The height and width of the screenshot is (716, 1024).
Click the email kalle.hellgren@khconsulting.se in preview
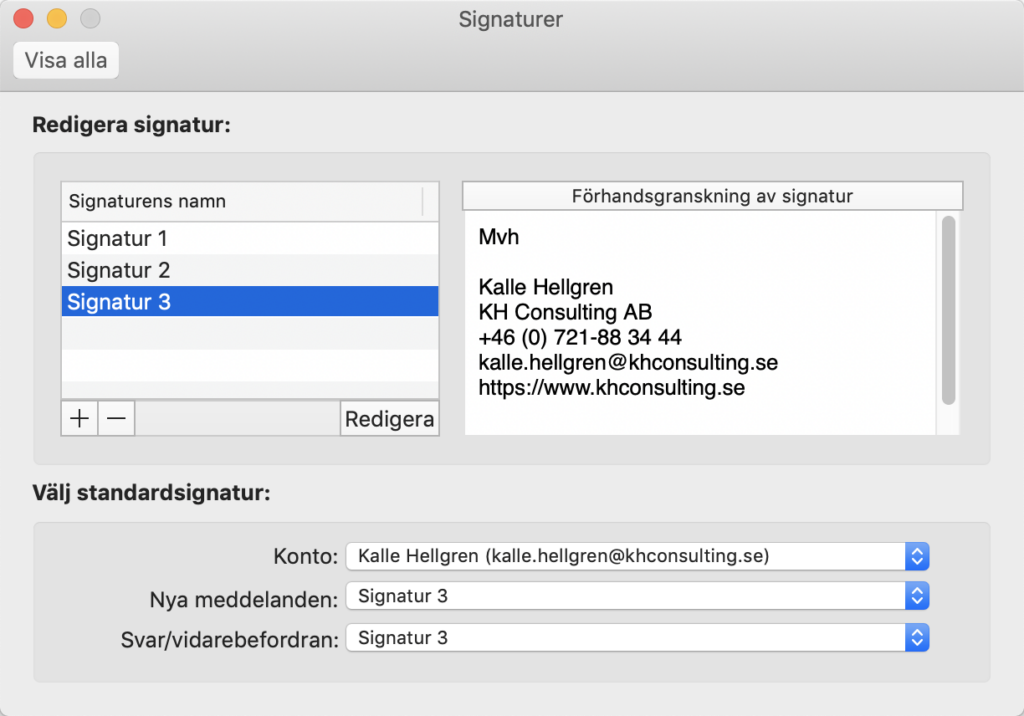pos(628,362)
